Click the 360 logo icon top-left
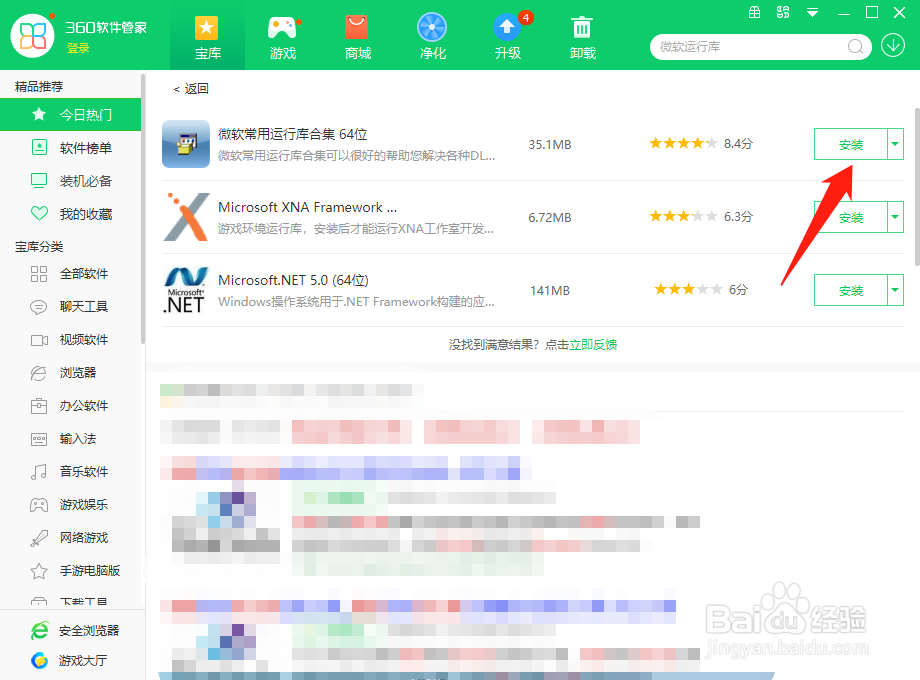 click(x=33, y=36)
